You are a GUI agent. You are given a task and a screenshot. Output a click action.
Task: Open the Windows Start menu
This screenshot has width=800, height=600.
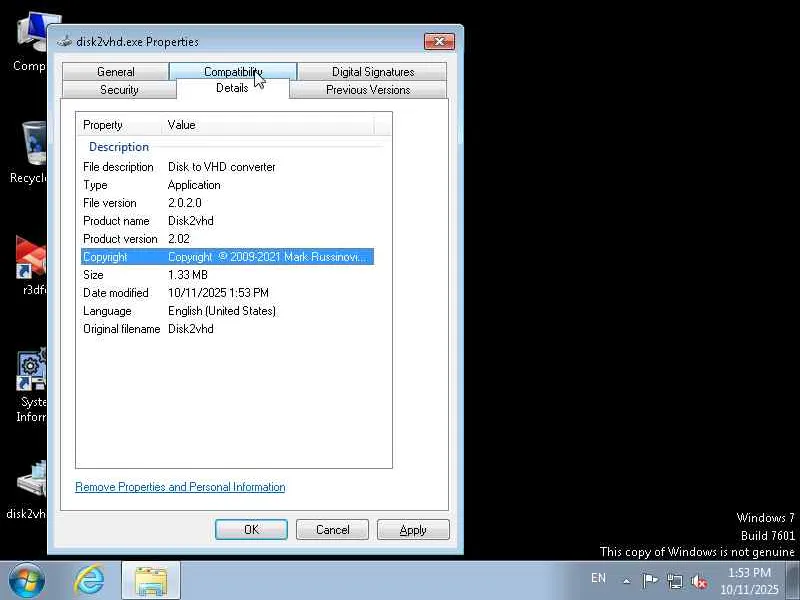click(26, 581)
